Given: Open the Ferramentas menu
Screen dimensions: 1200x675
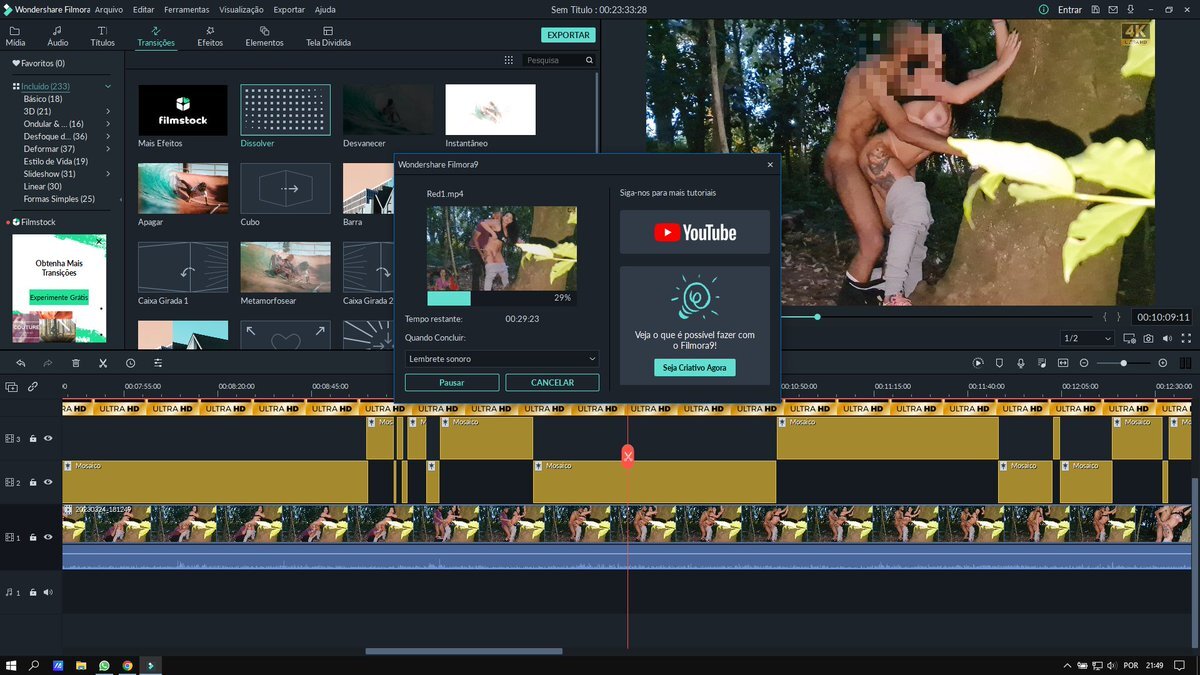Looking at the screenshot, I should pos(186,9).
